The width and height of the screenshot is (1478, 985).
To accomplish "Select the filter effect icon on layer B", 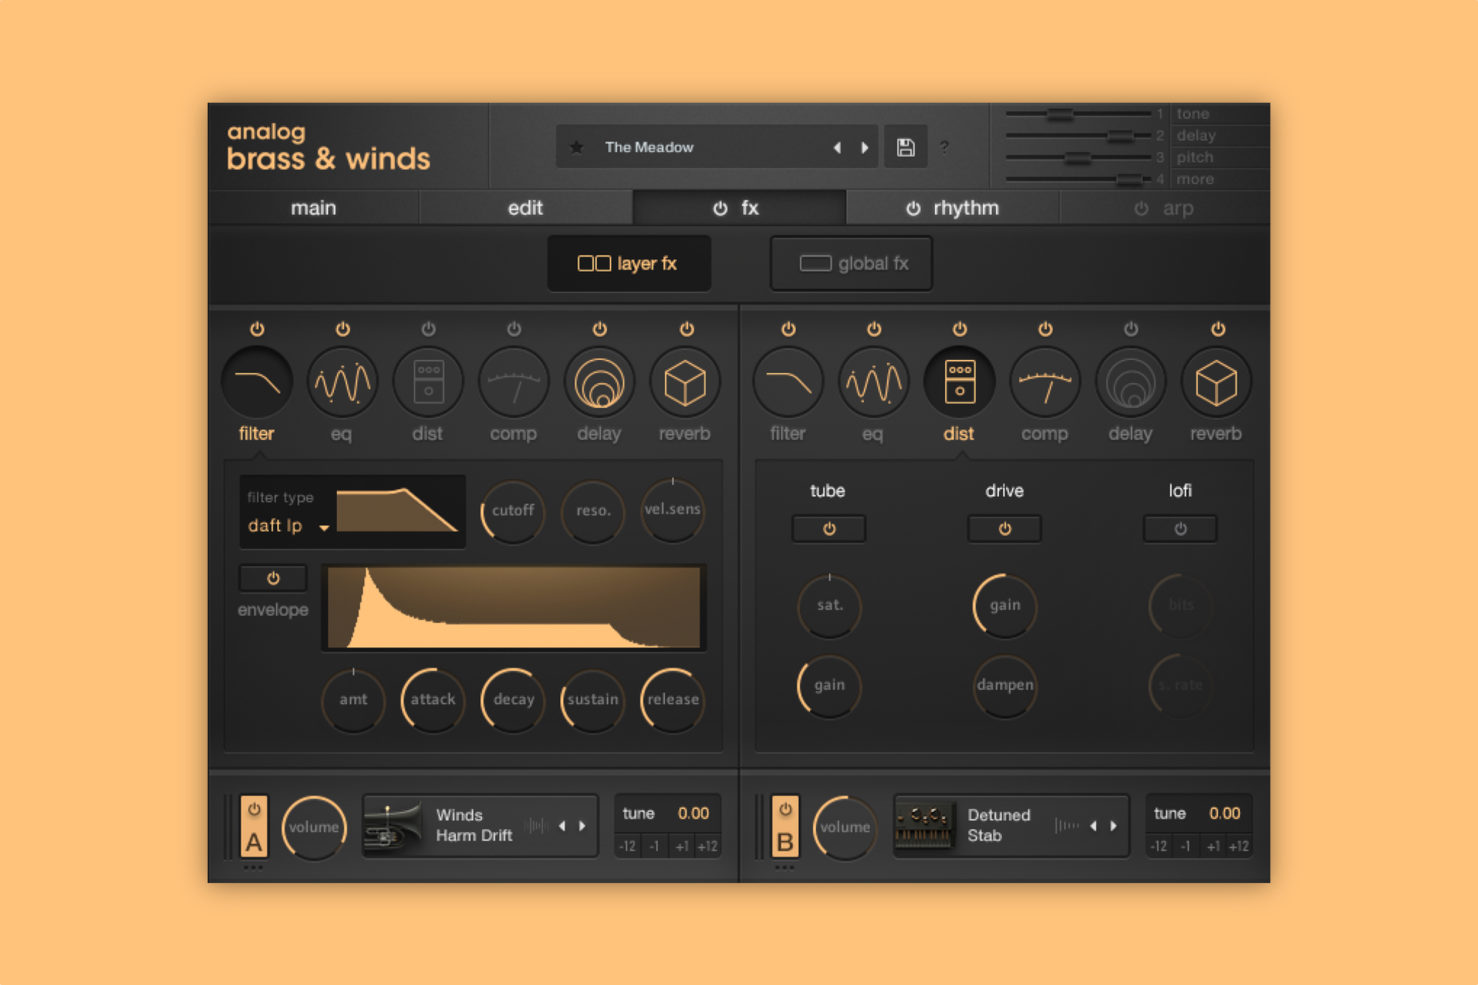I will (x=787, y=381).
